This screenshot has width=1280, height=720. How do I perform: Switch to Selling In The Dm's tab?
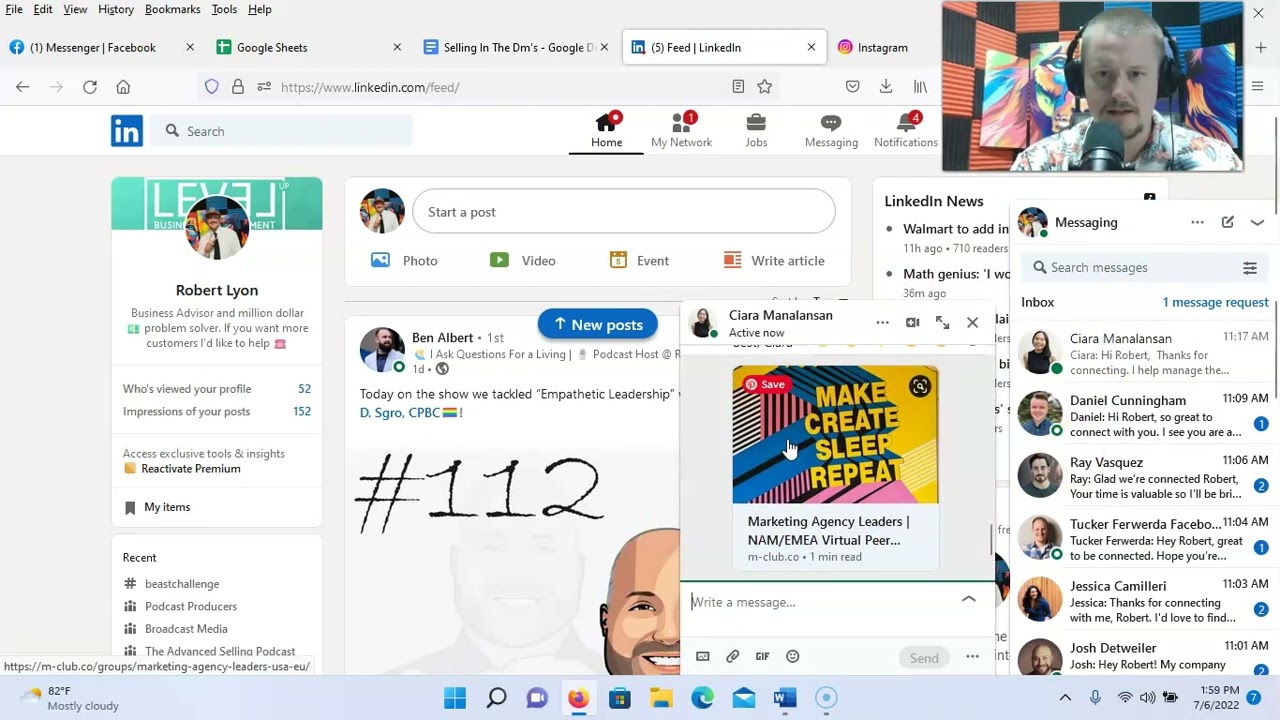click(514, 47)
